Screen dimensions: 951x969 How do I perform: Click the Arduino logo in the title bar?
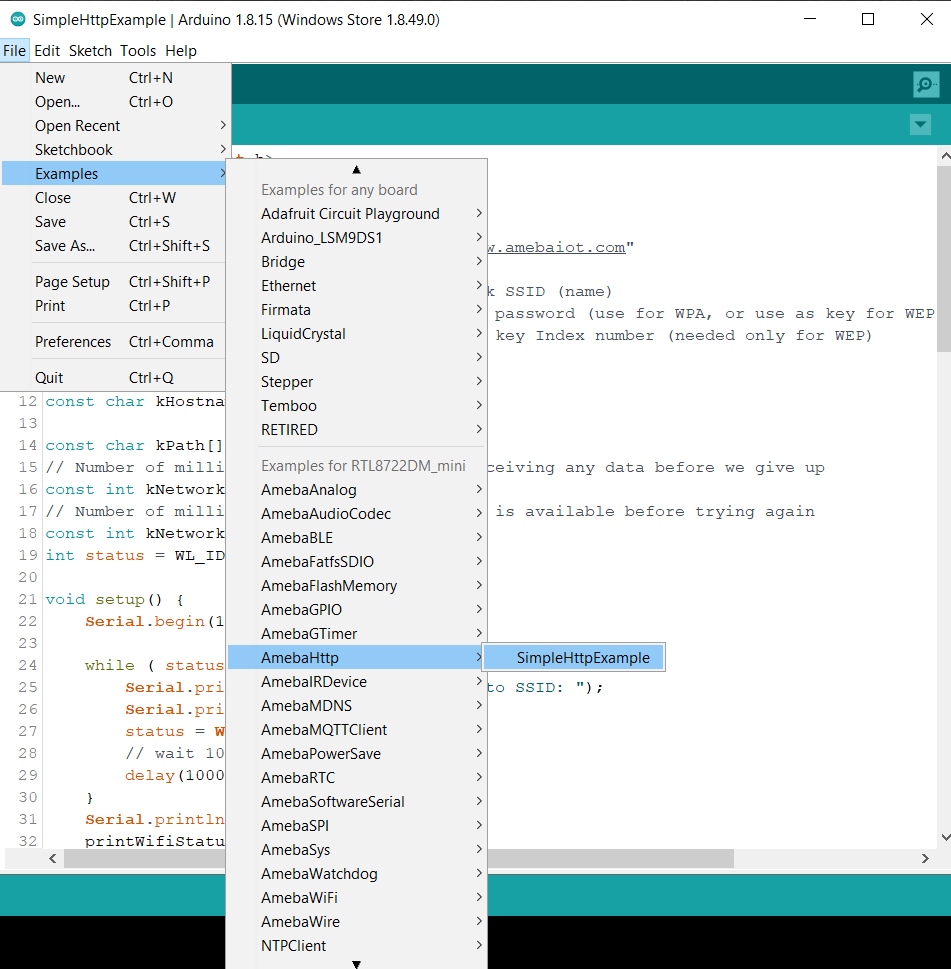17,20
